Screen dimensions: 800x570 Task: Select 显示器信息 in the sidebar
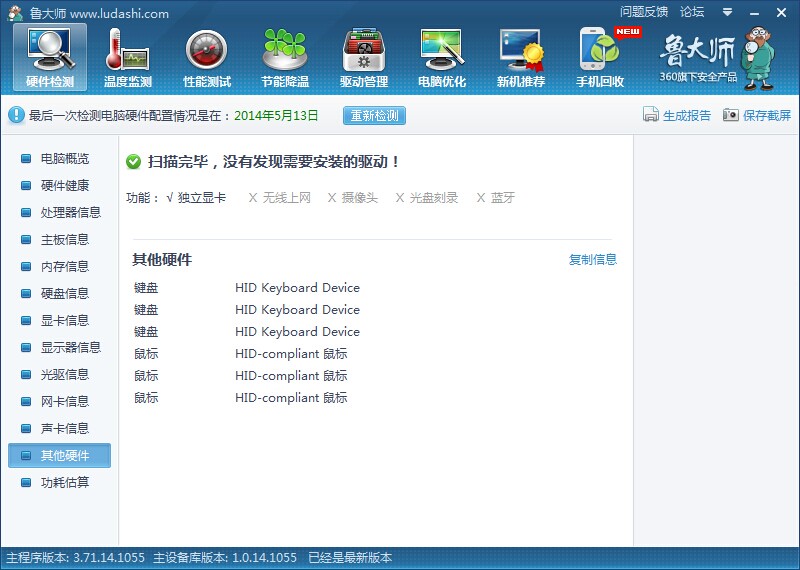(x=59, y=348)
